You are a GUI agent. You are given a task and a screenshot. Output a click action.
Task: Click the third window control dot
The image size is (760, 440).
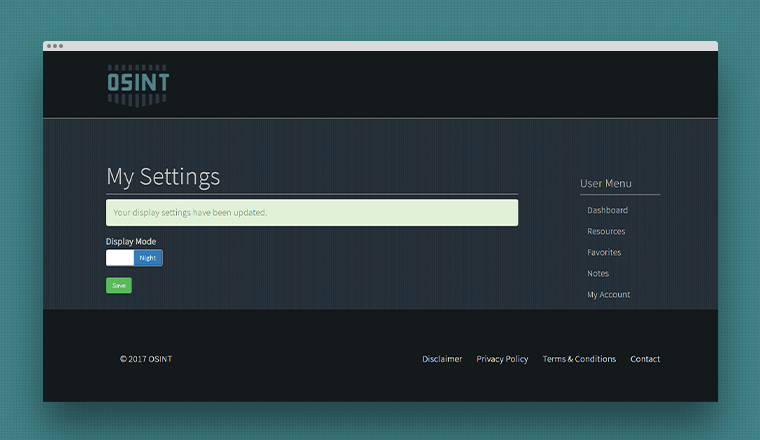(61, 46)
